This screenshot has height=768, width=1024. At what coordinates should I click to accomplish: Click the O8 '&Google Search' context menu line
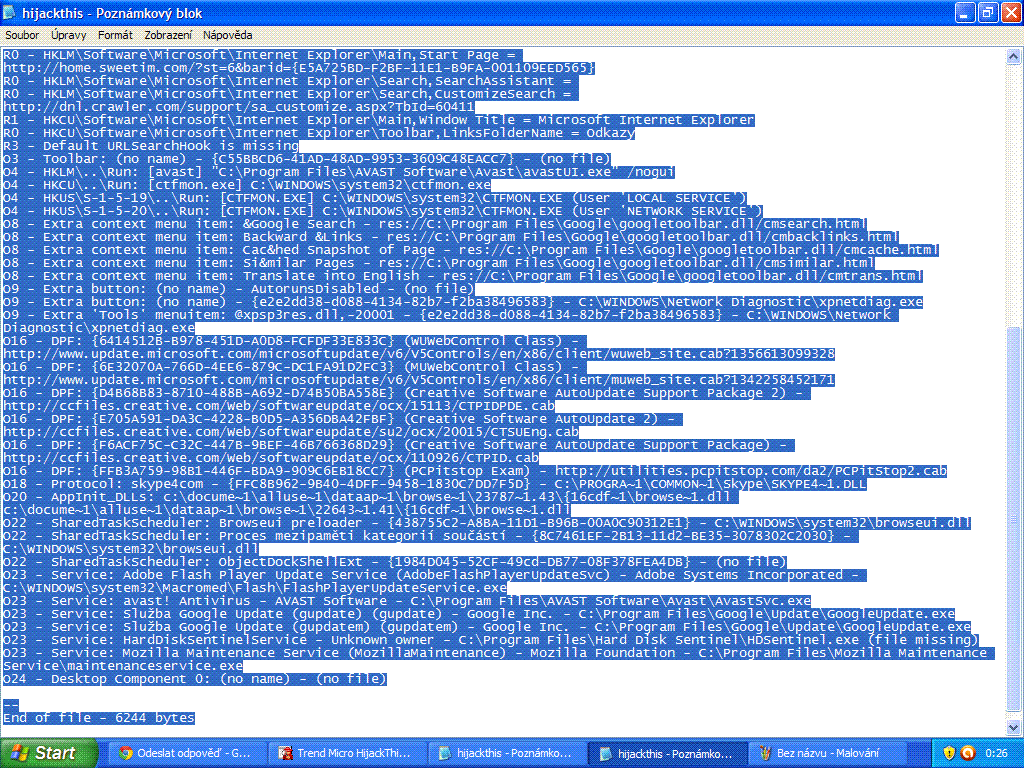click(435, 224)
